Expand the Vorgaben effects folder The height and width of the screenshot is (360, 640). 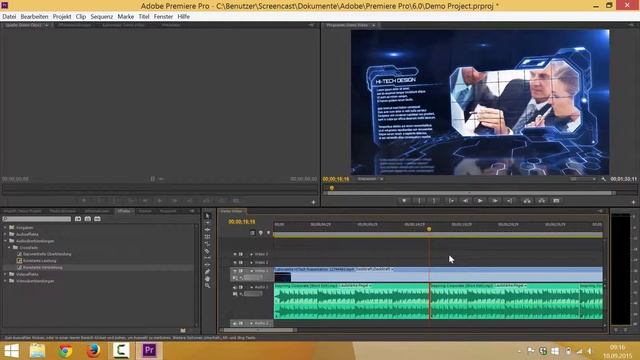click(5, 227)
